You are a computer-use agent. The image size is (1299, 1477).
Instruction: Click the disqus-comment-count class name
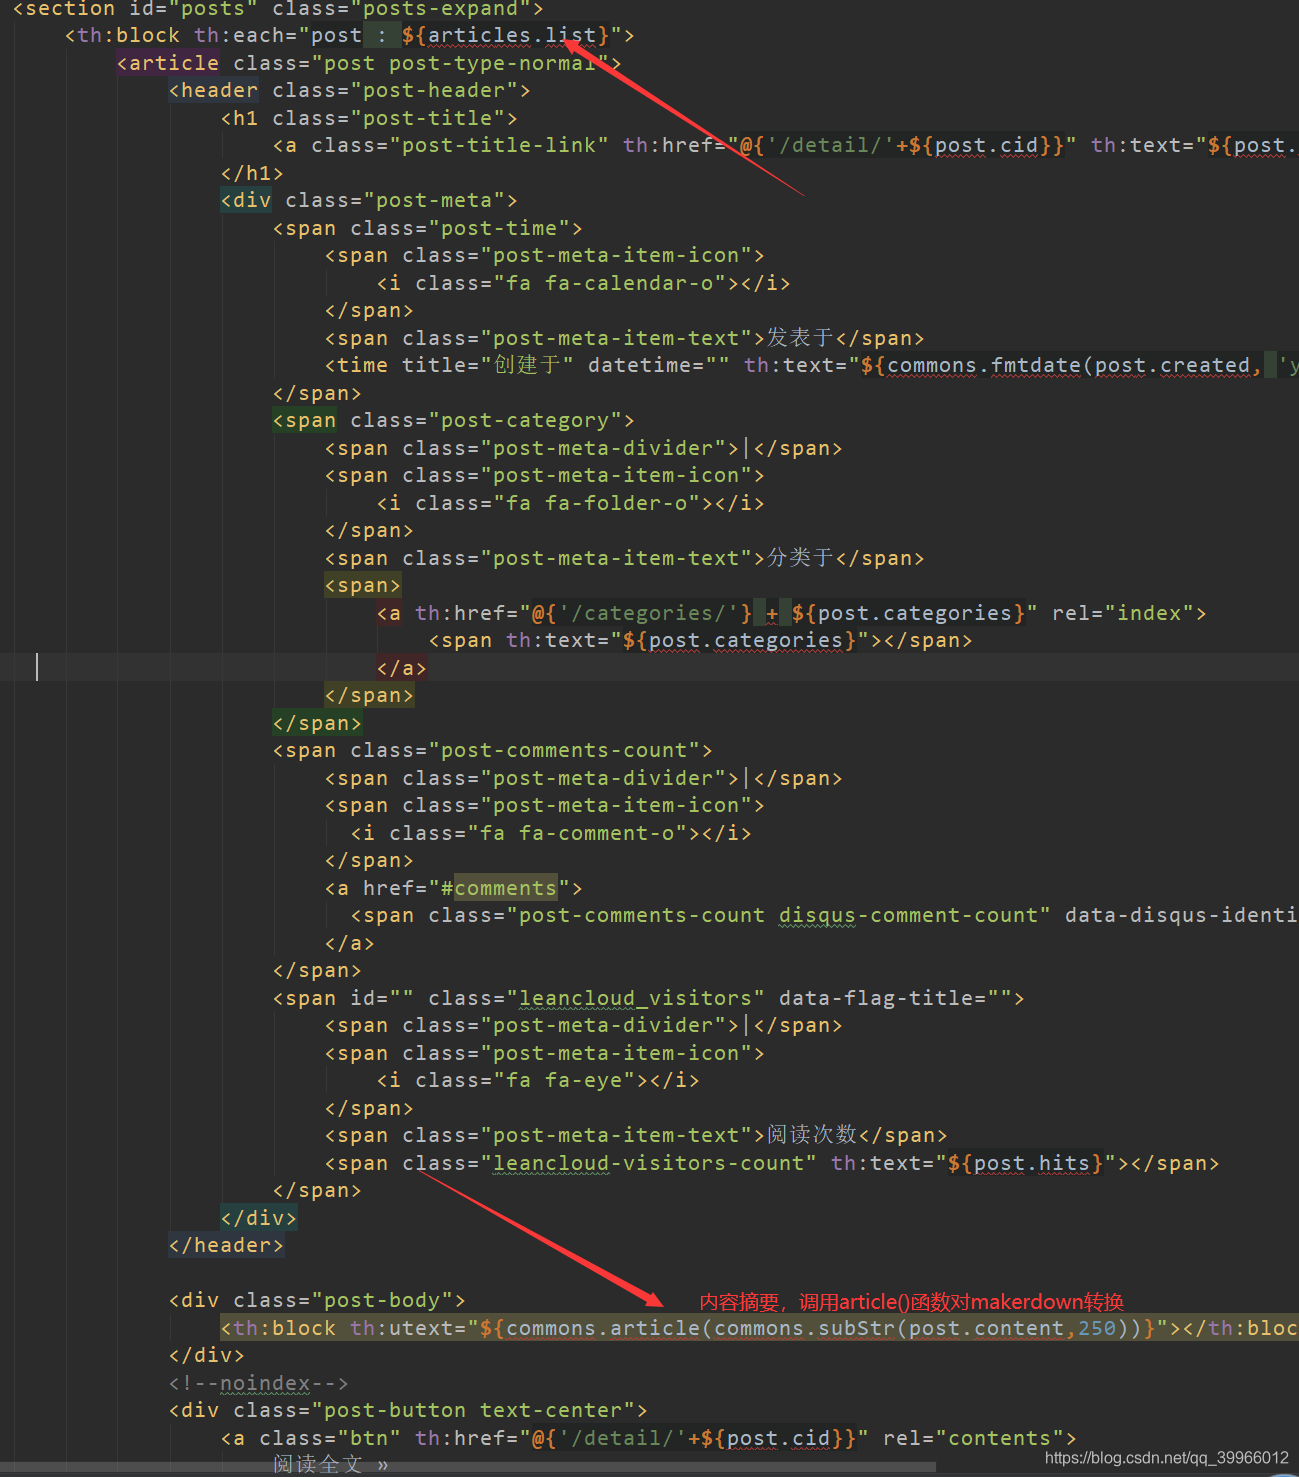909,915
